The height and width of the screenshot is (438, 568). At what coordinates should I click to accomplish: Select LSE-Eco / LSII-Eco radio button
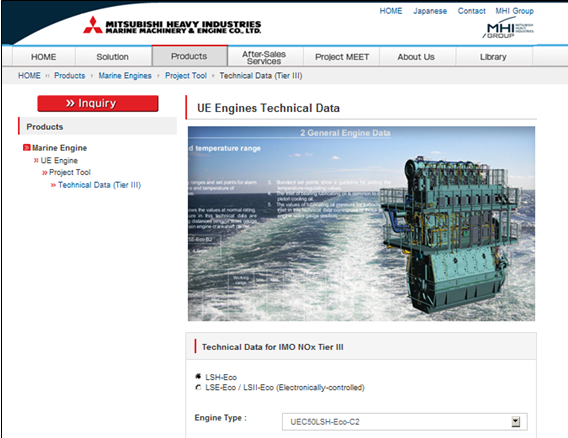198,387
